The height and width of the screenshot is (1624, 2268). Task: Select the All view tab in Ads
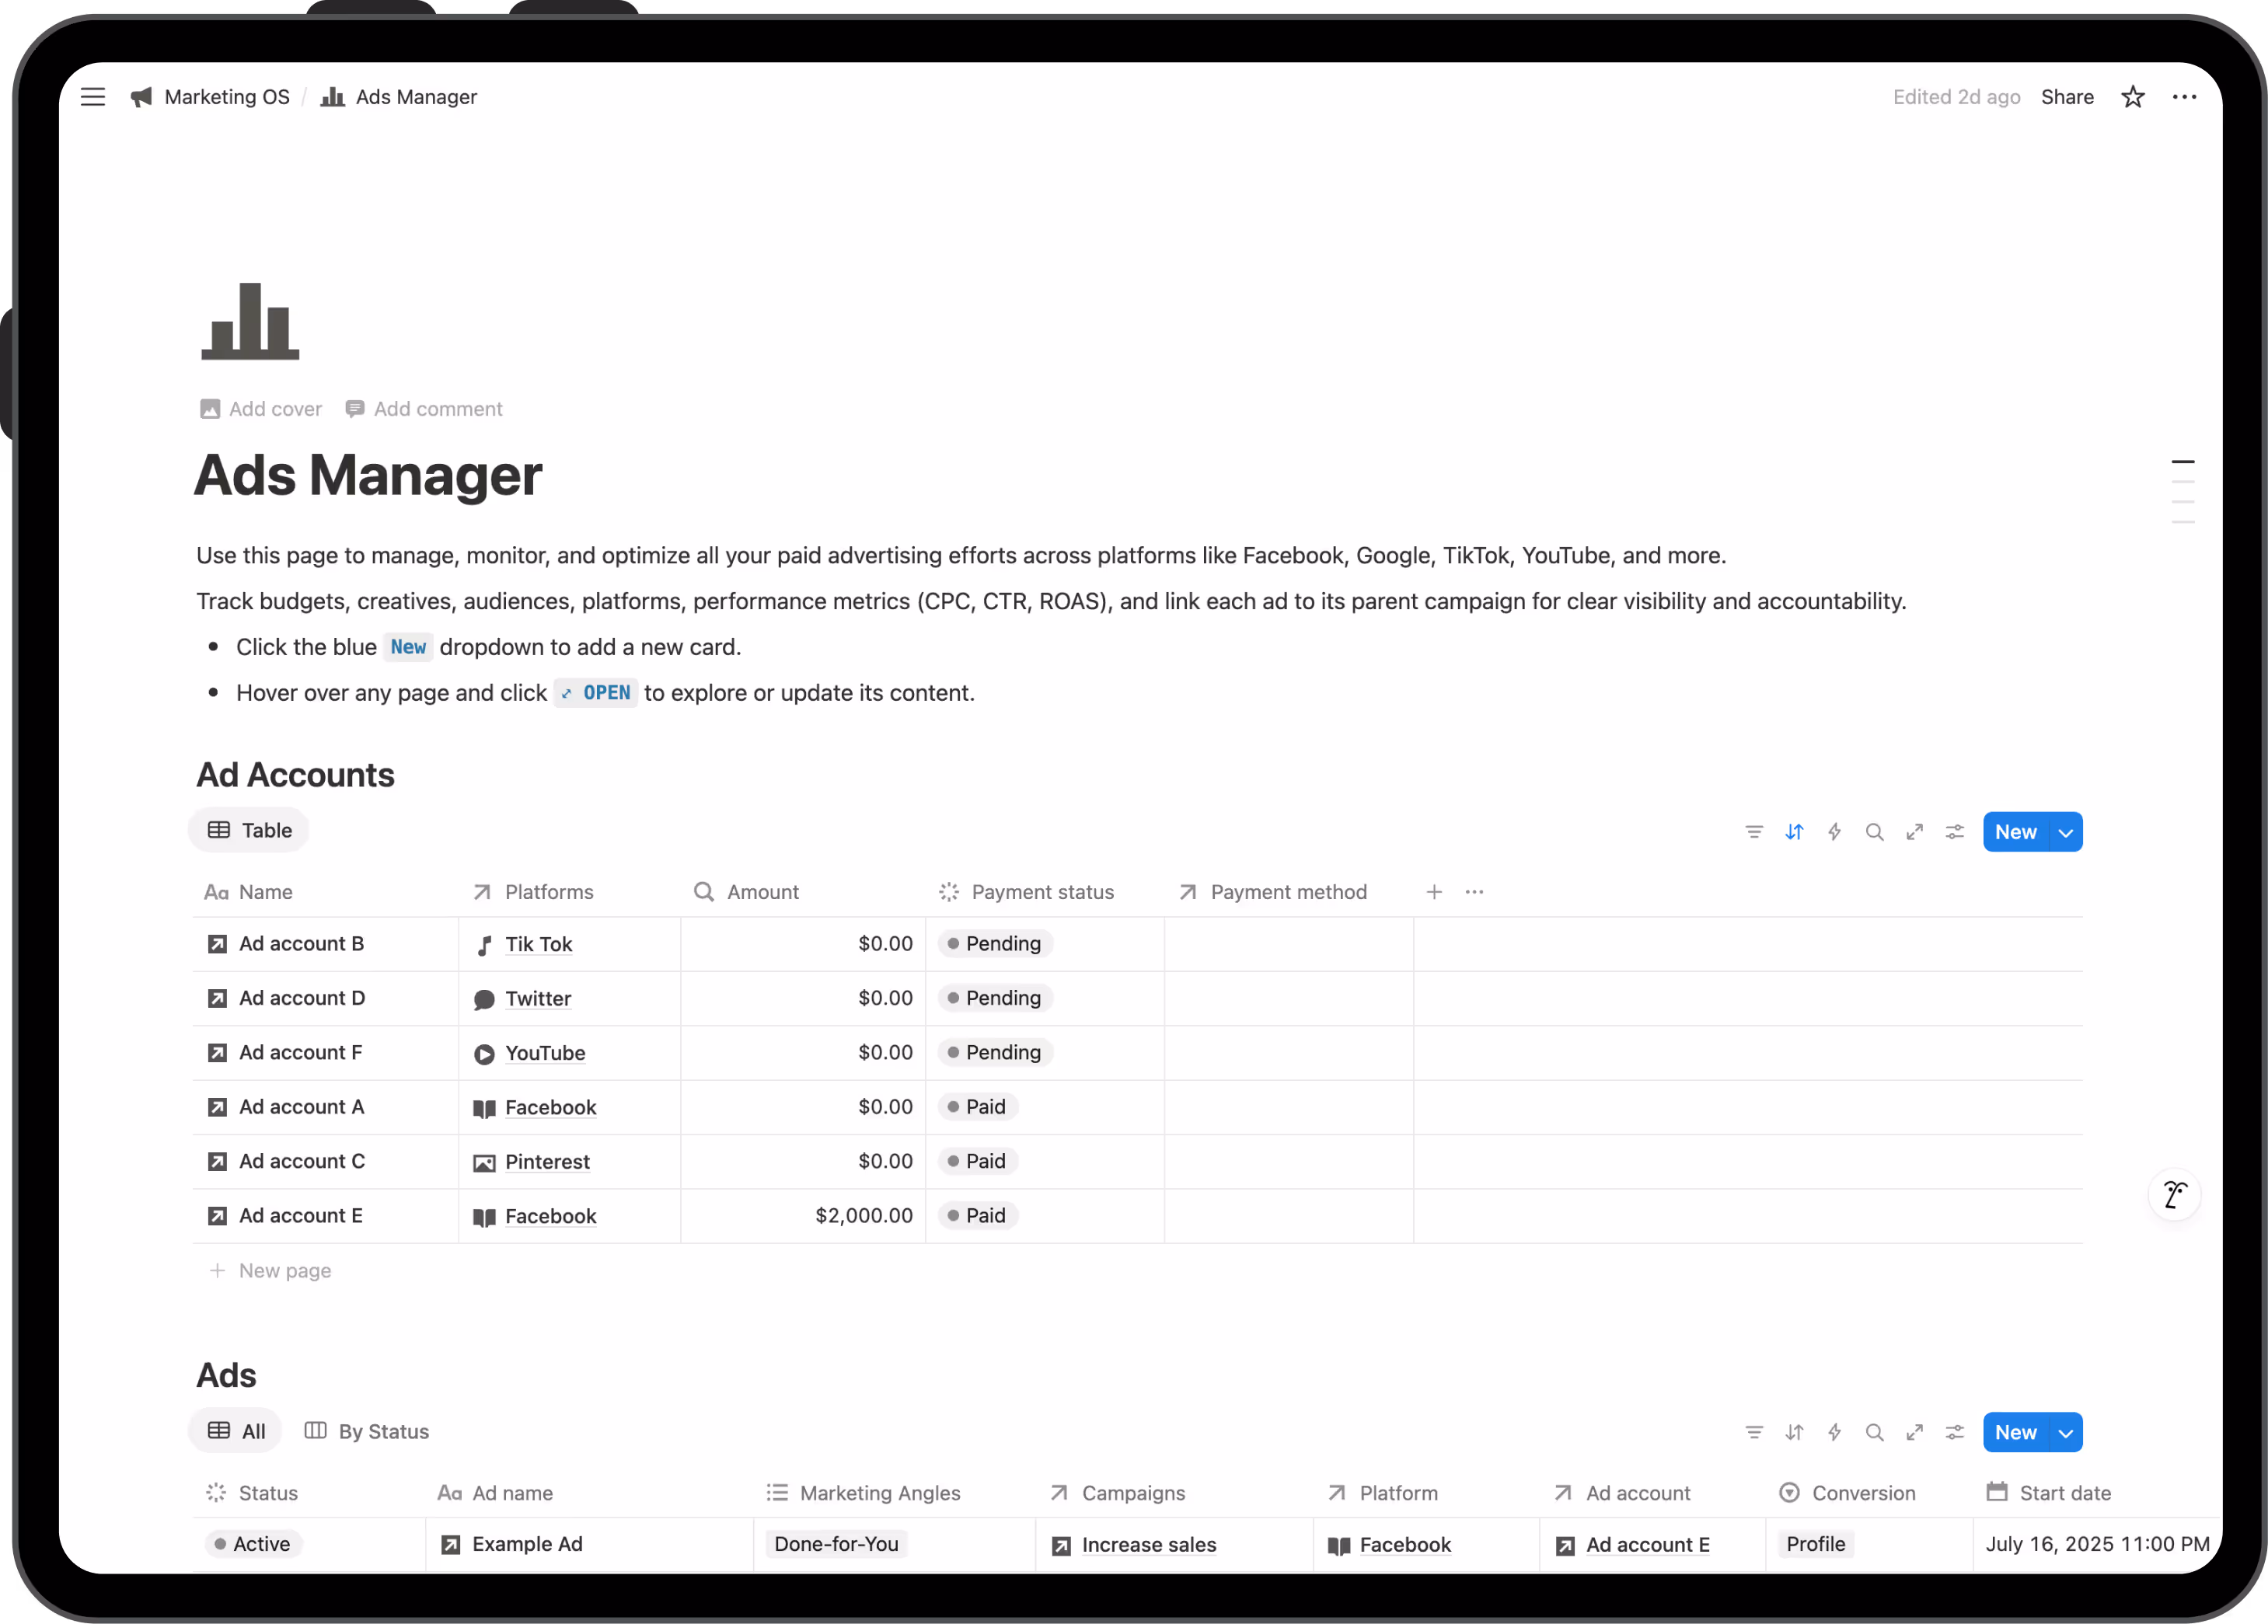[x=236, y=1431]
